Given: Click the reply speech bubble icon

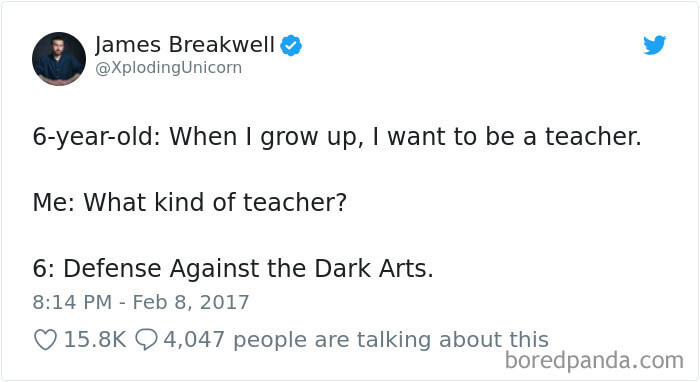Looking at the screenshot, I should tap(146, 340).
